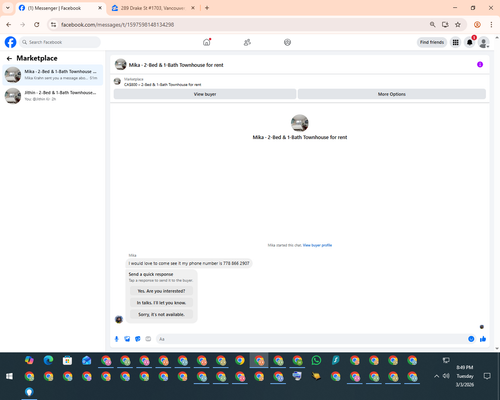Open the taskbar clock and date
The height and width of the screenshot is (400, 500).
[465, 376]
